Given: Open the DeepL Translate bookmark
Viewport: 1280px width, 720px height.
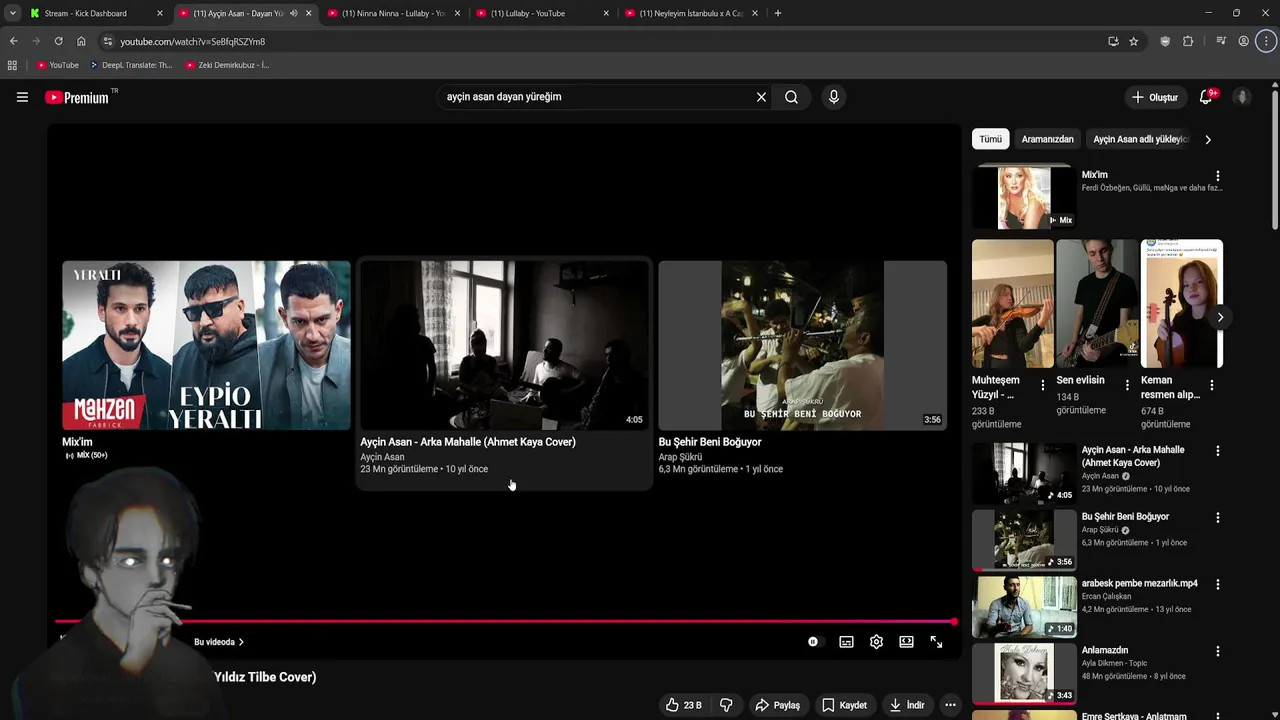Looking at the screenshot, I should (130, 65).
